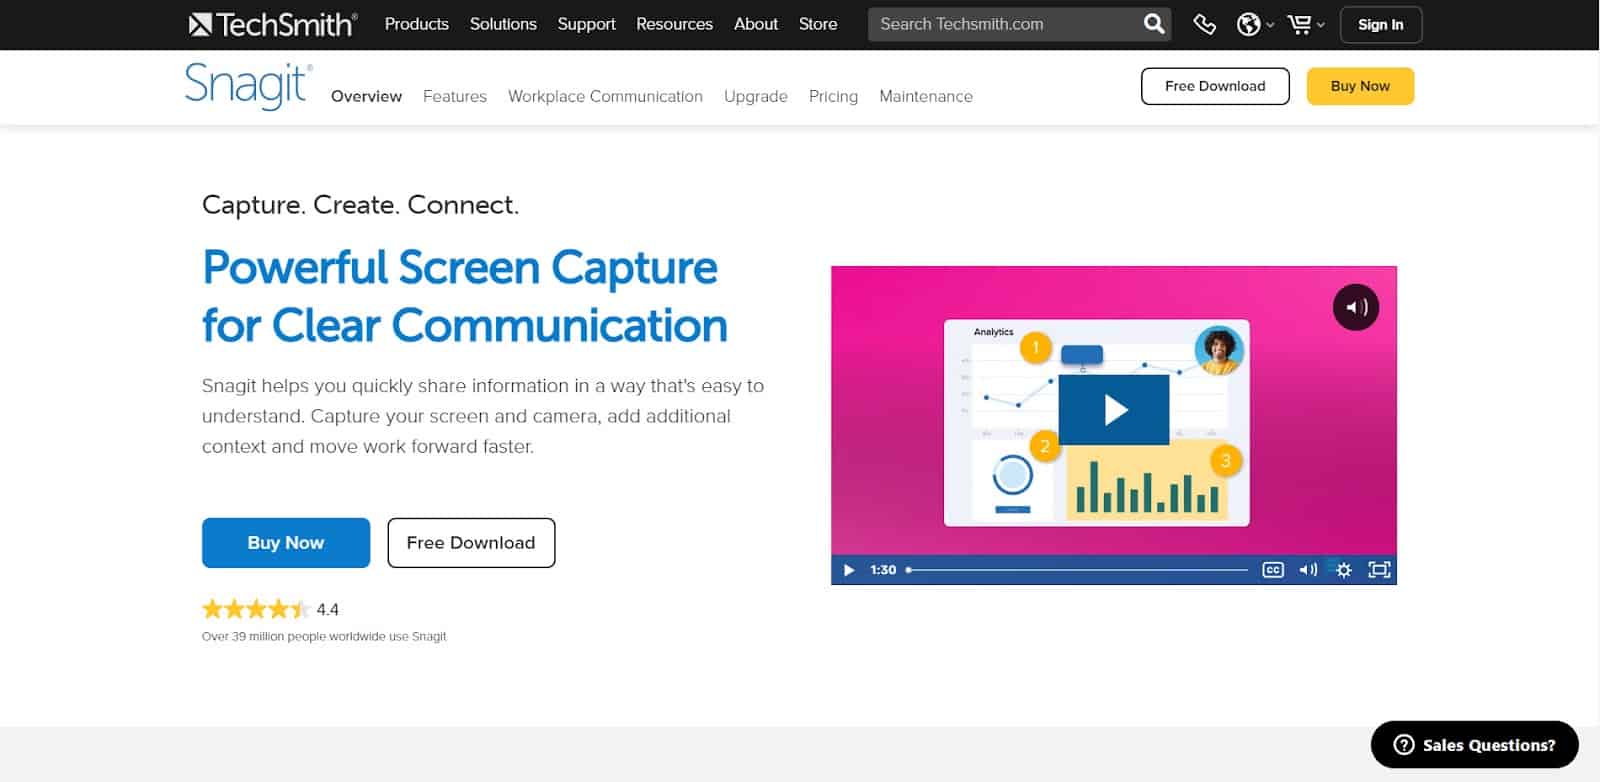Viewport: 1600px width, 782px height.
Task: Enter video fullscreen mode
Action: click(x=1379, y=570)
